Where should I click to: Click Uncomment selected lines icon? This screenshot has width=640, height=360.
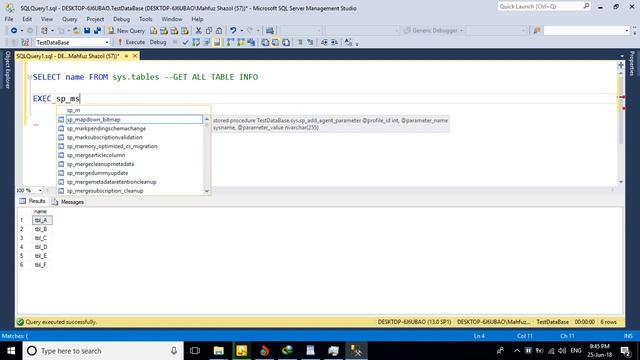click(310, 42)
